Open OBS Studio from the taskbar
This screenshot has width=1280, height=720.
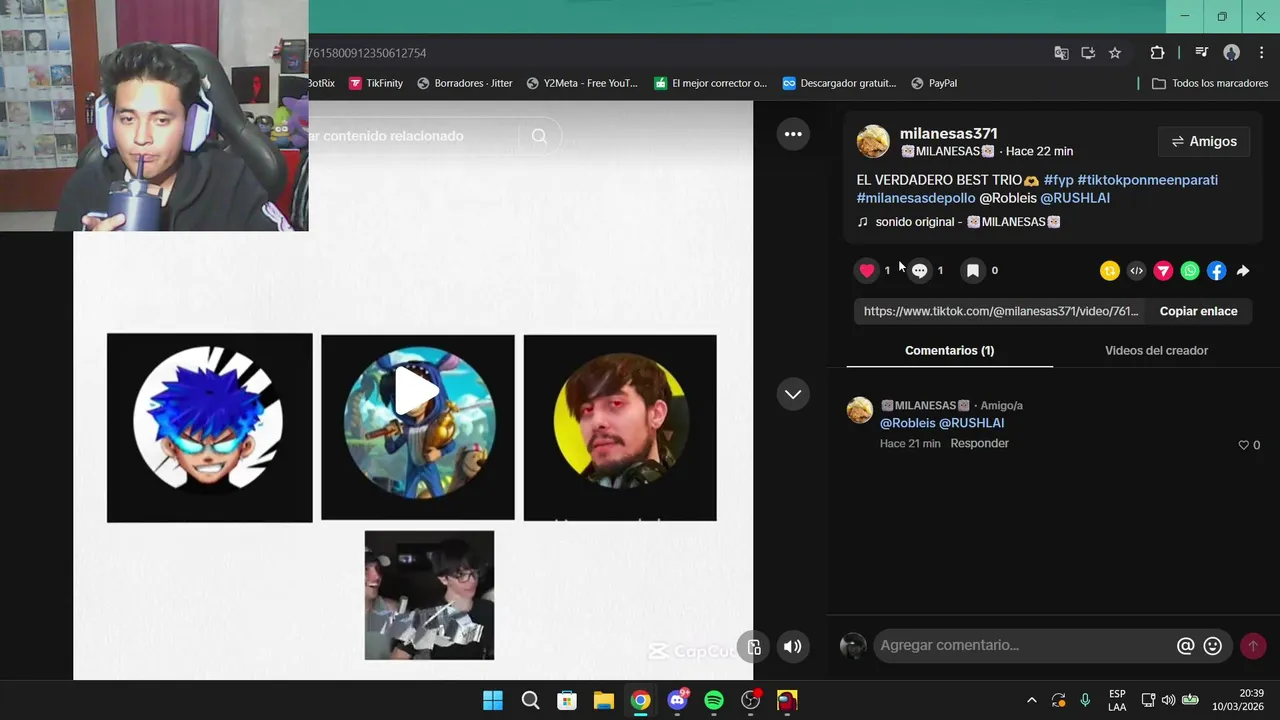click(751, 700)
